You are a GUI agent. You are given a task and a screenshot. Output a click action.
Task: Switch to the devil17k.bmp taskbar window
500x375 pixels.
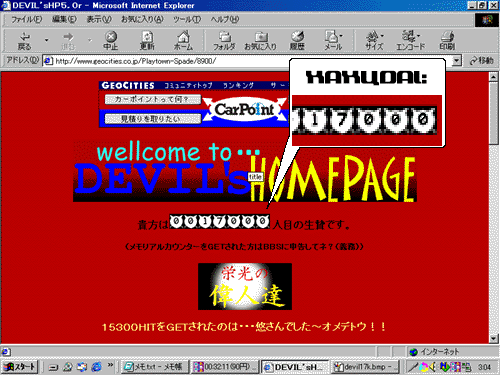click(365, 367)
